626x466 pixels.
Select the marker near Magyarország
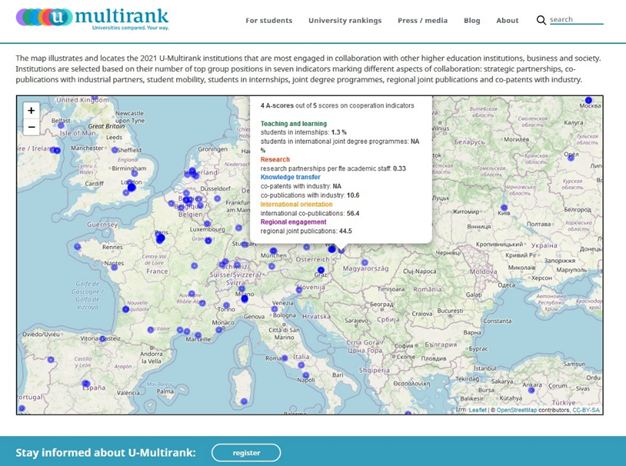pyautogui.click(x=365, y=262)
